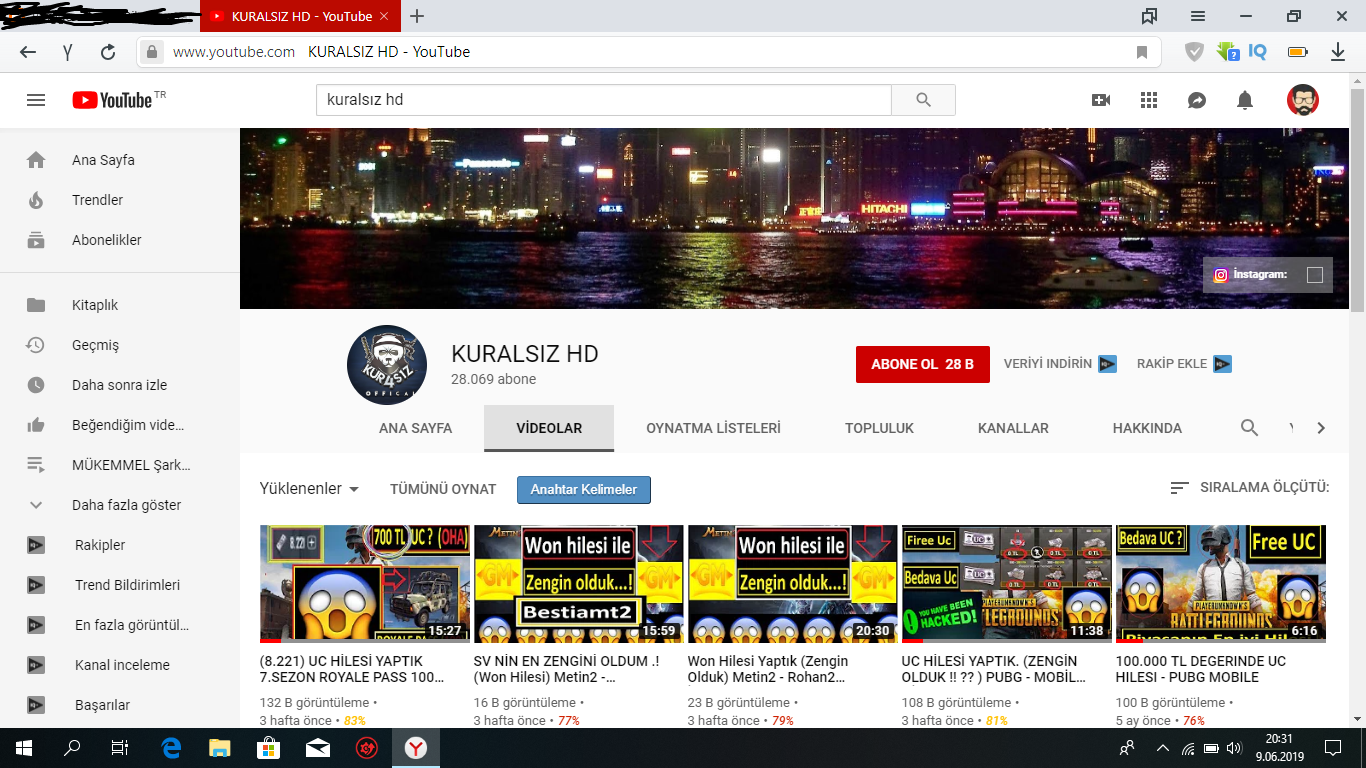This screenshot has height=768, width=1366.
Task: Open the 20:30 Won hilesi thumbnail
Action: pos(792,584)
